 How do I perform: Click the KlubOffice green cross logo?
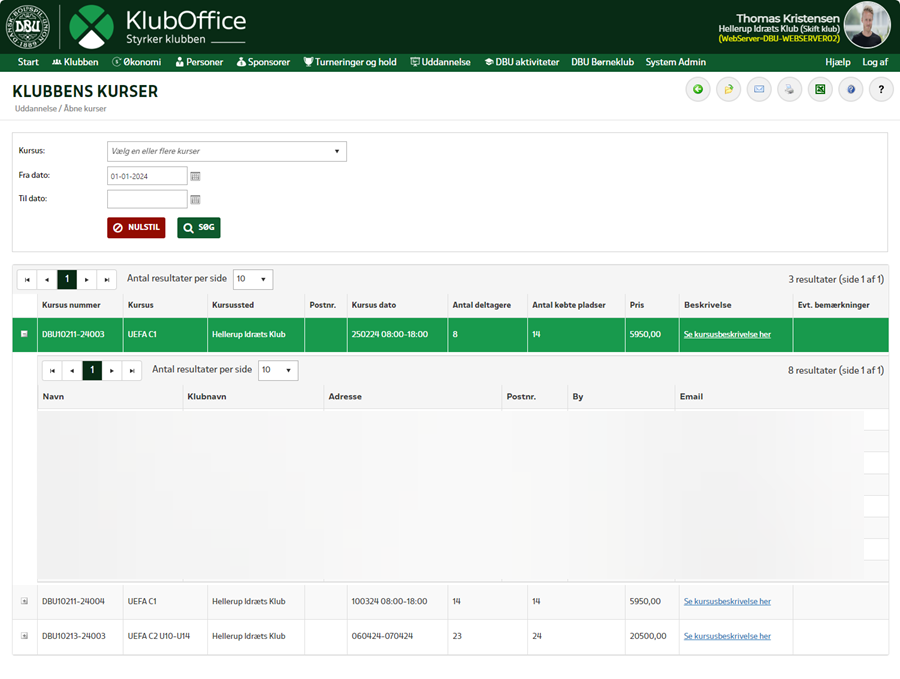pyautogui.click(x=91, y=26)
